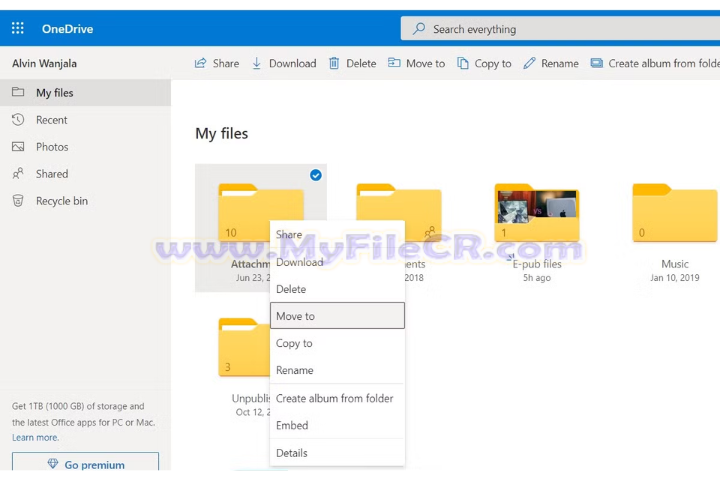The height and width of the screenshot is (480, 720).
Task: Choose Embed in the context menu
Action: tap(338, 425)
